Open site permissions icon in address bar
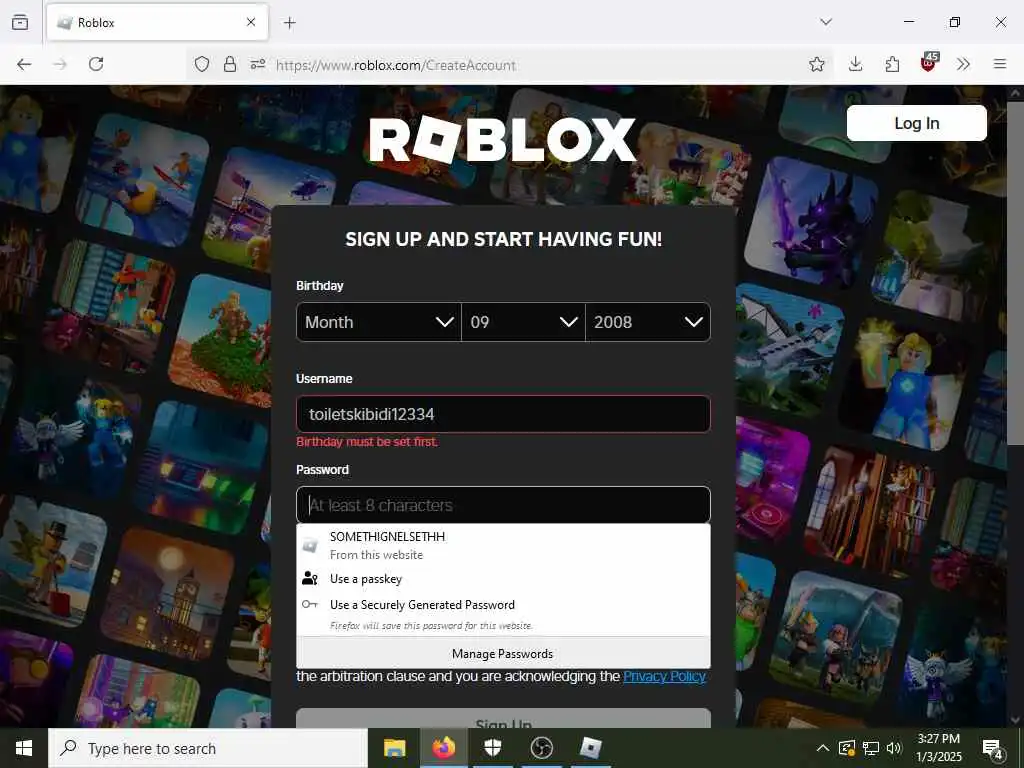This screenshot has width=1024, height=768. point(258,64)
